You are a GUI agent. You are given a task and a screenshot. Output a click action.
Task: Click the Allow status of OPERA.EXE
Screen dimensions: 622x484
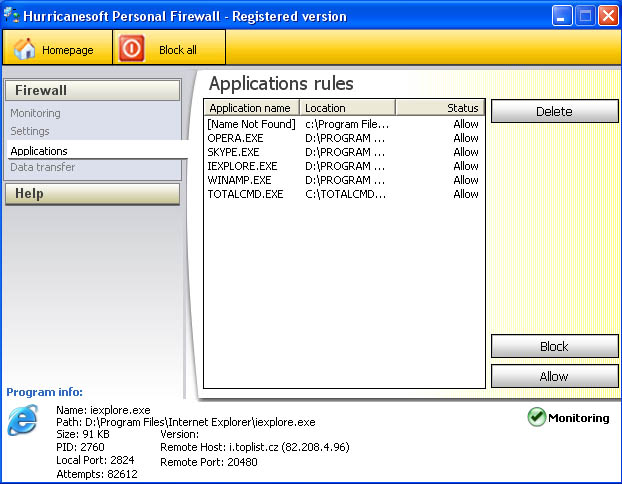pyautogui.click(x=466, y=138)
